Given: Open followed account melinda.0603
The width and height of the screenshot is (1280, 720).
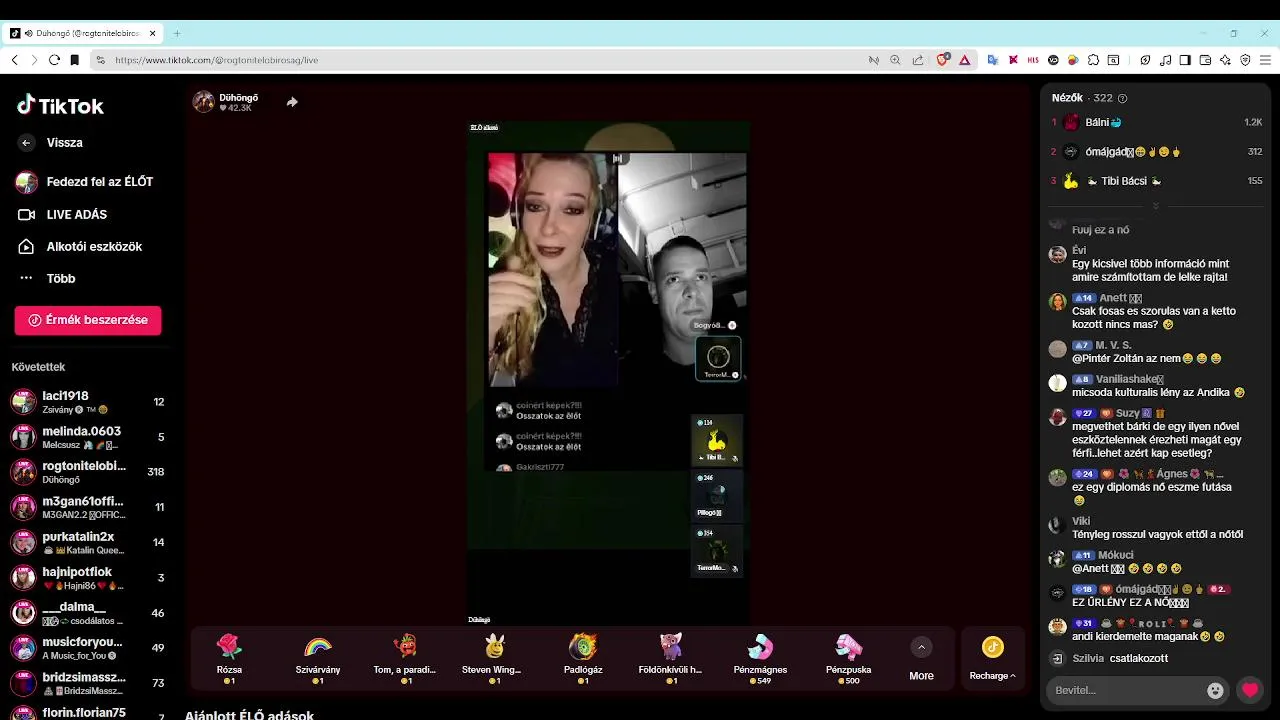Looking at the screenshot, I should (x=88, y=437).
